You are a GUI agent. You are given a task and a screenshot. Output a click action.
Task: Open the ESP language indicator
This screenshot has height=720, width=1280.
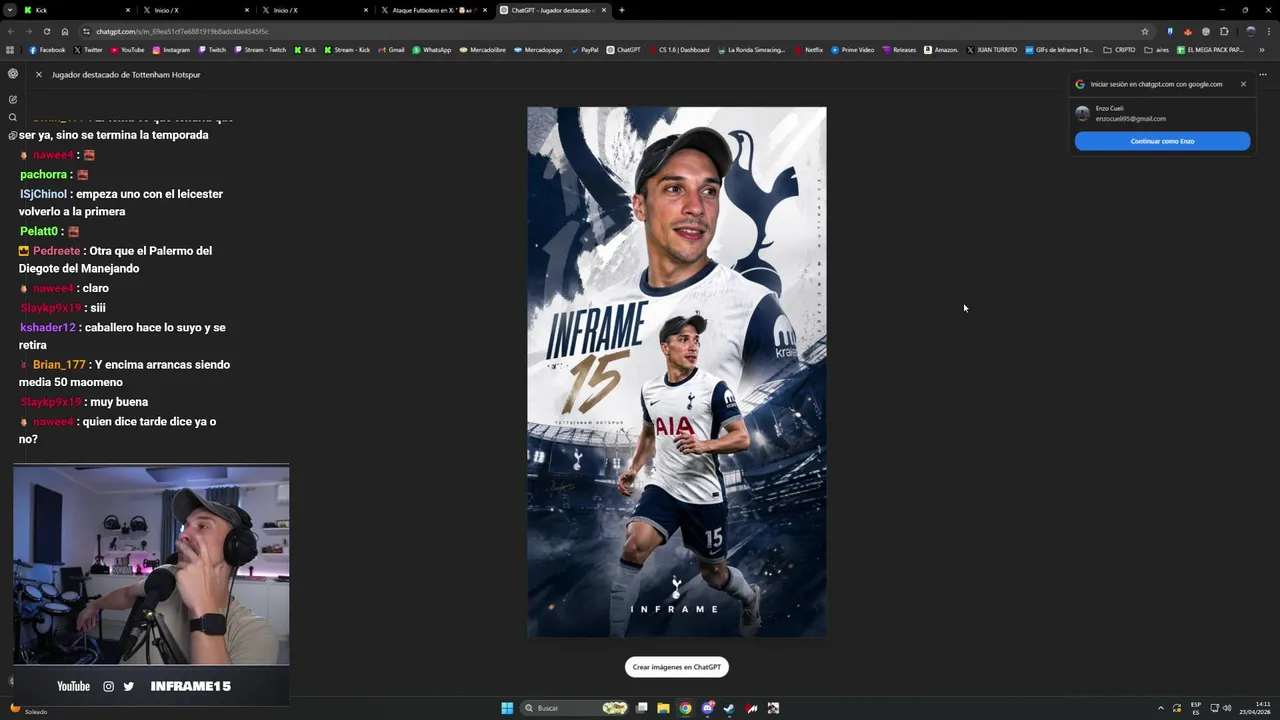[x=1195, y=708]
